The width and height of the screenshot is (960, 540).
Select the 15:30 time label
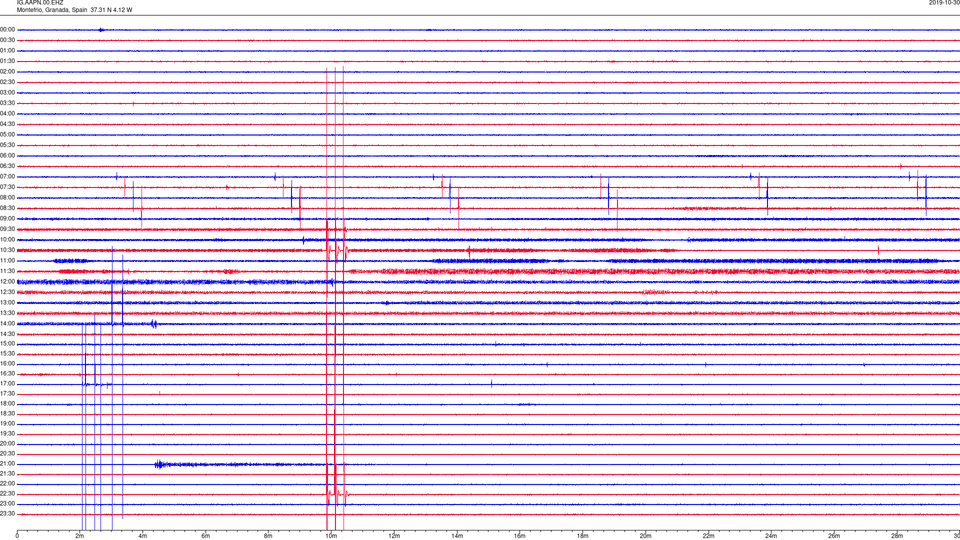point(7,354)
